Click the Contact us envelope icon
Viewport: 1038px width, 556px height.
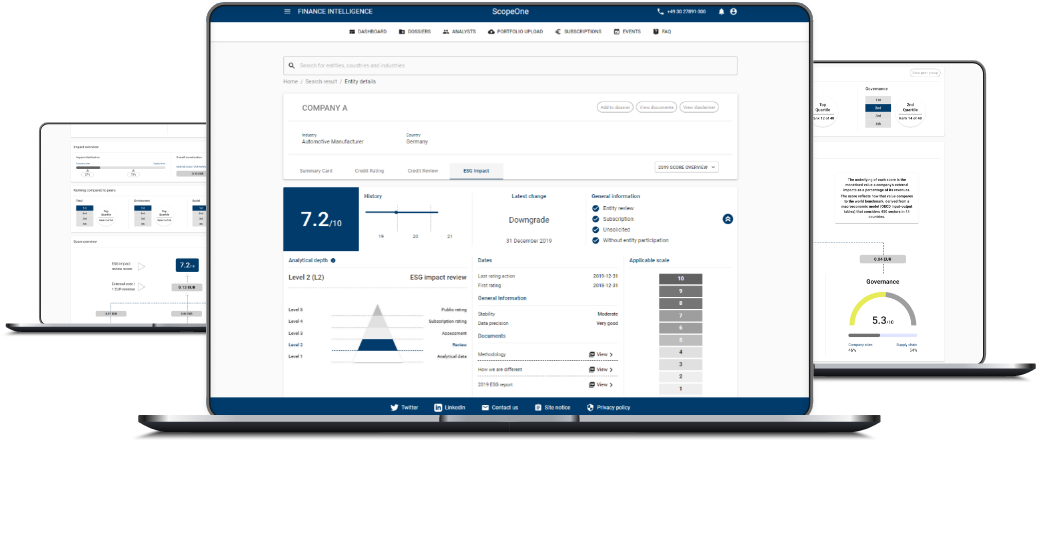[x=485, y=408]
